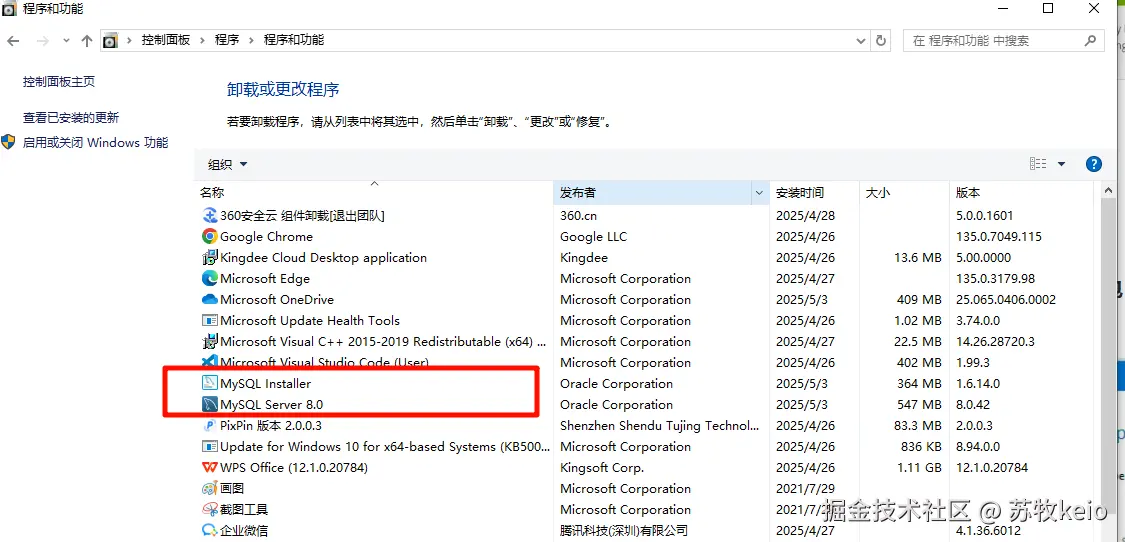Open recent locations dropdown arrow
This screenshot has height=542, width=1125.
pyautogui.click(x=67, y=41)
